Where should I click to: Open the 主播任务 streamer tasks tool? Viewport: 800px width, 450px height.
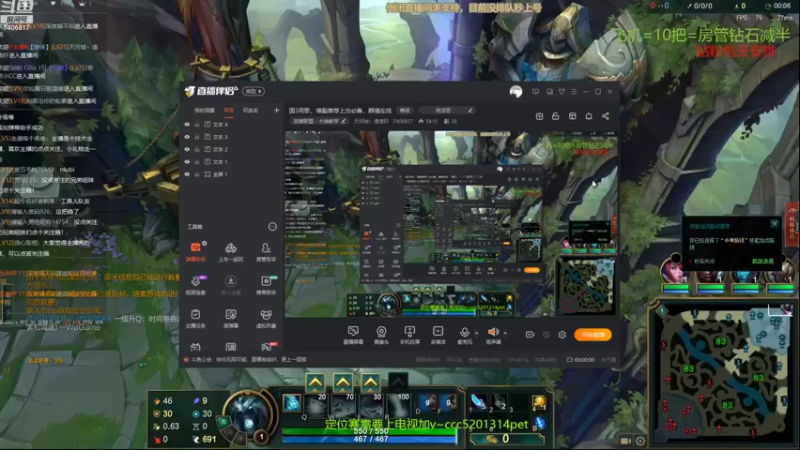pyautogui.click(x=195, y=318)
